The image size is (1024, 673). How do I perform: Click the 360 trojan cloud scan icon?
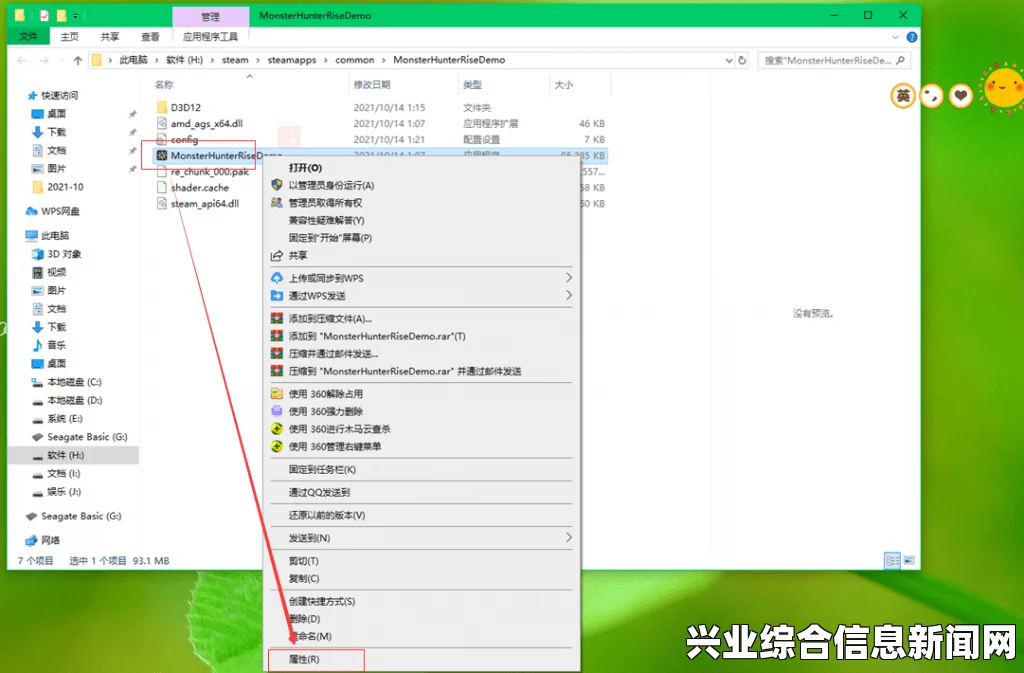277,429
